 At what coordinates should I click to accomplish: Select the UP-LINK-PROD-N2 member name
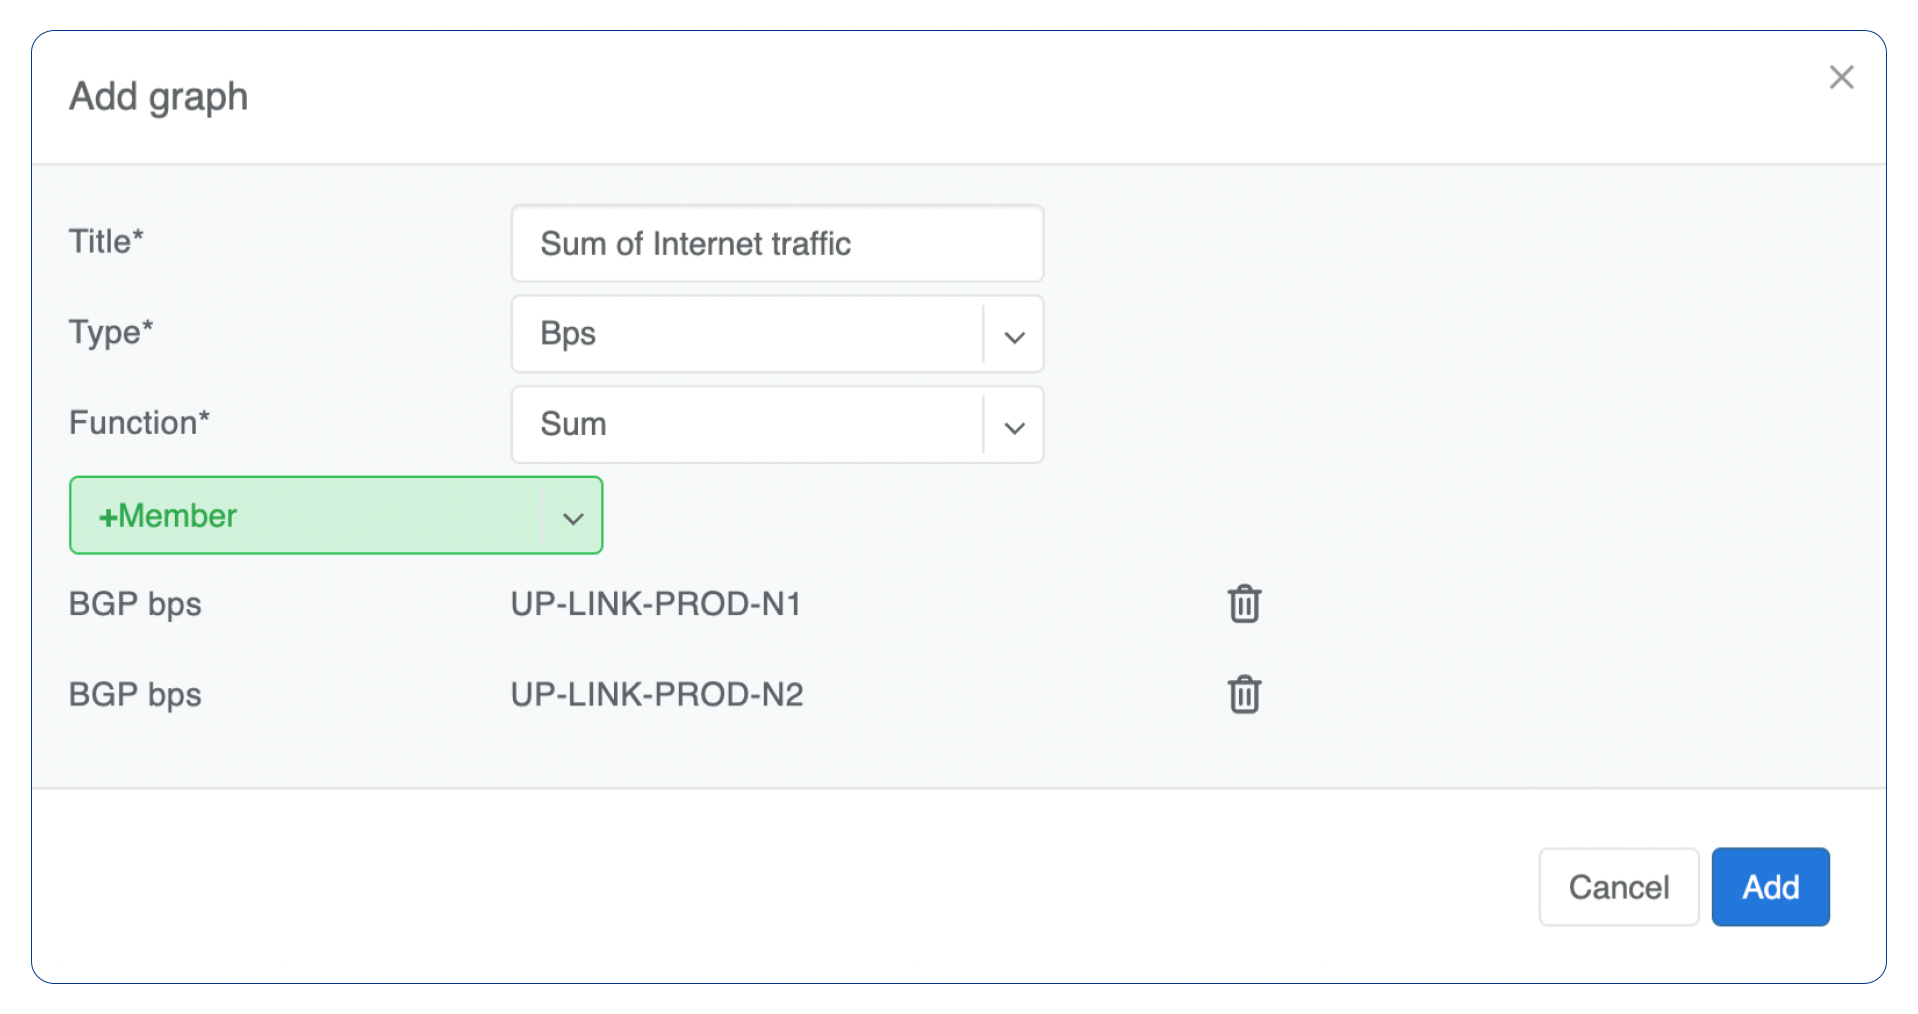tap(657, 694)
